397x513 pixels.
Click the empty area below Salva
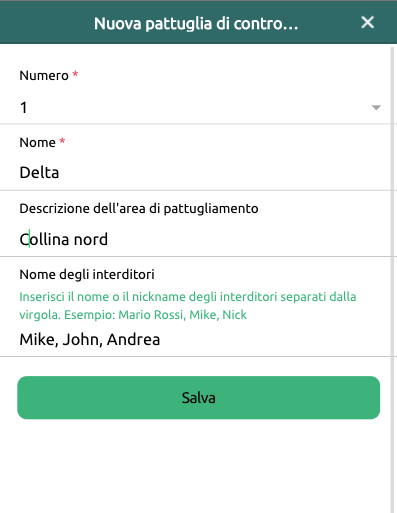195,467
